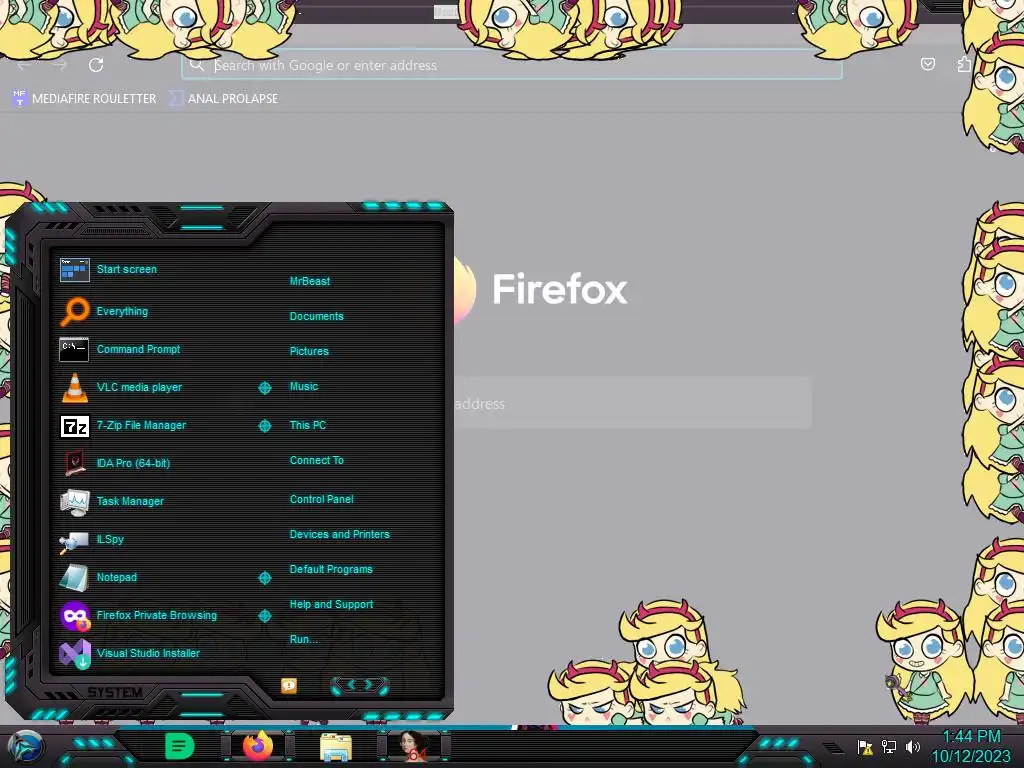Open Music from start menu
This screenshot has width=1024, height=768.
304,387
